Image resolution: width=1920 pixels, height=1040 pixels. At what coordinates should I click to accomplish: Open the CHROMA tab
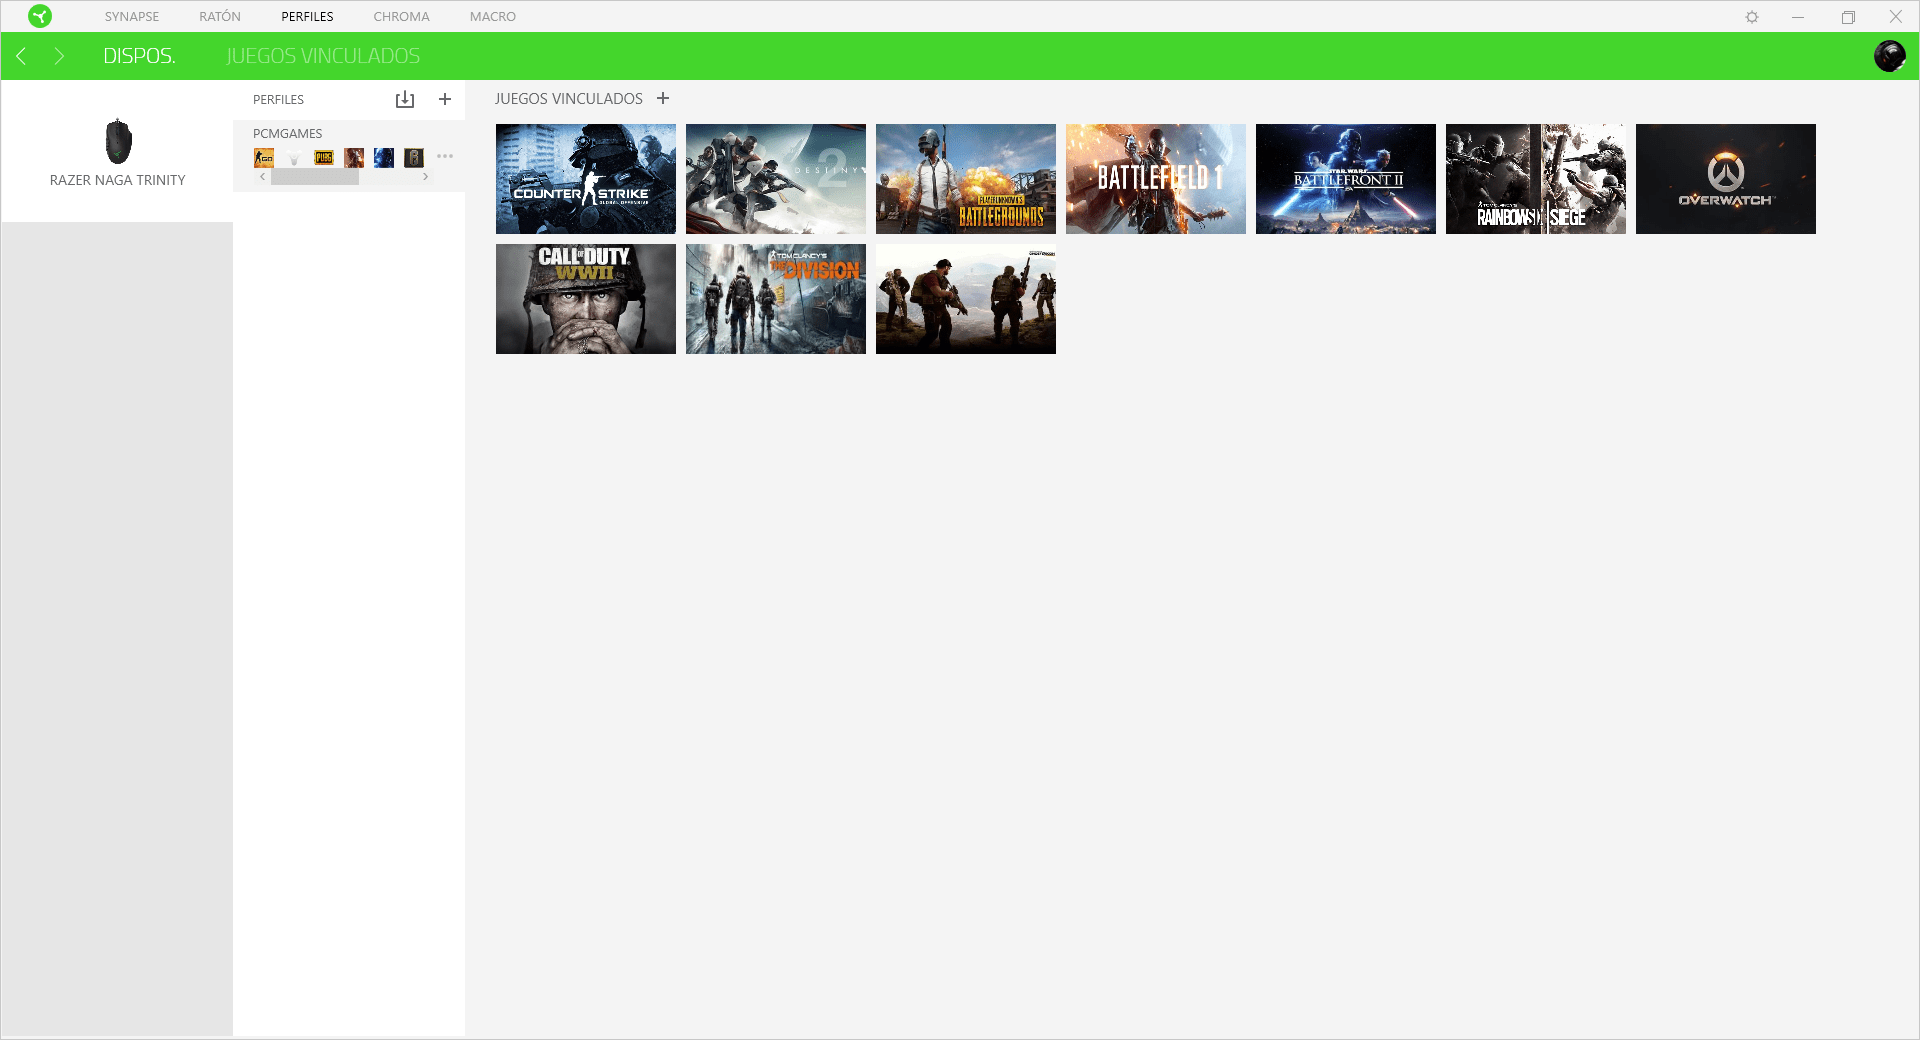[x=401, y=17]
